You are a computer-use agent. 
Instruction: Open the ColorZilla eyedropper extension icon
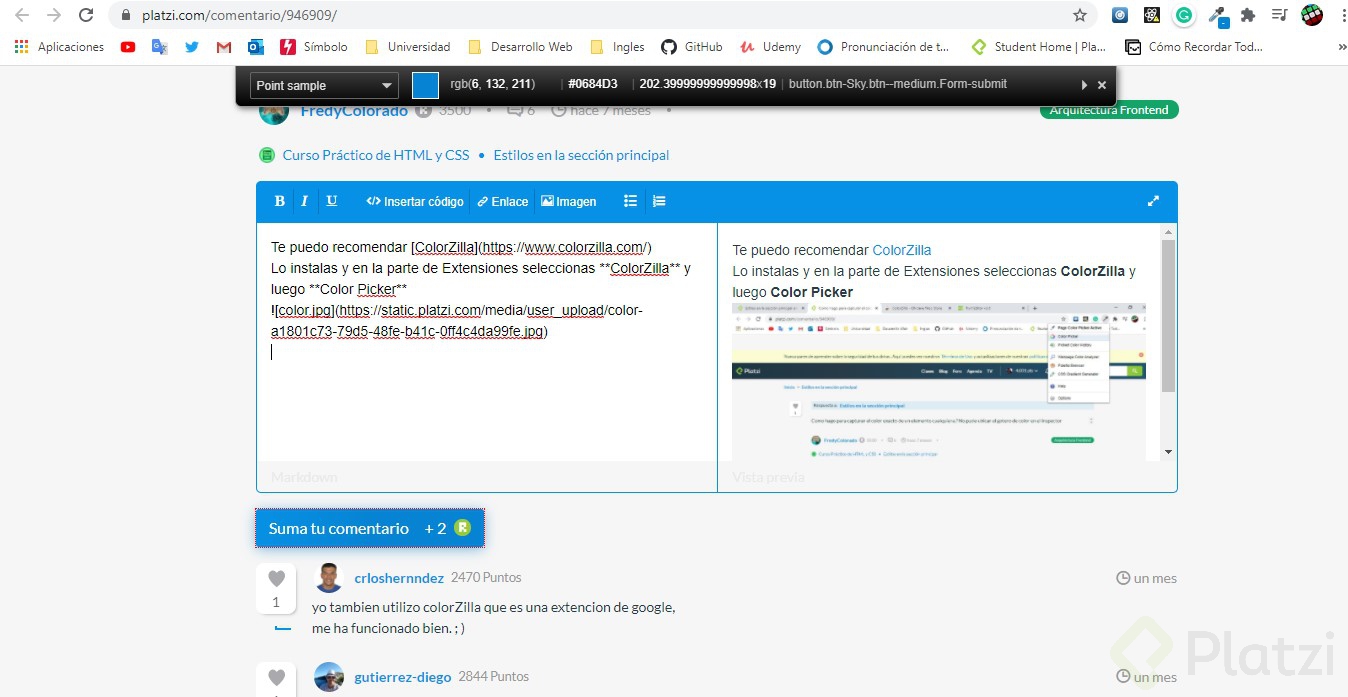pos(1217,15)
